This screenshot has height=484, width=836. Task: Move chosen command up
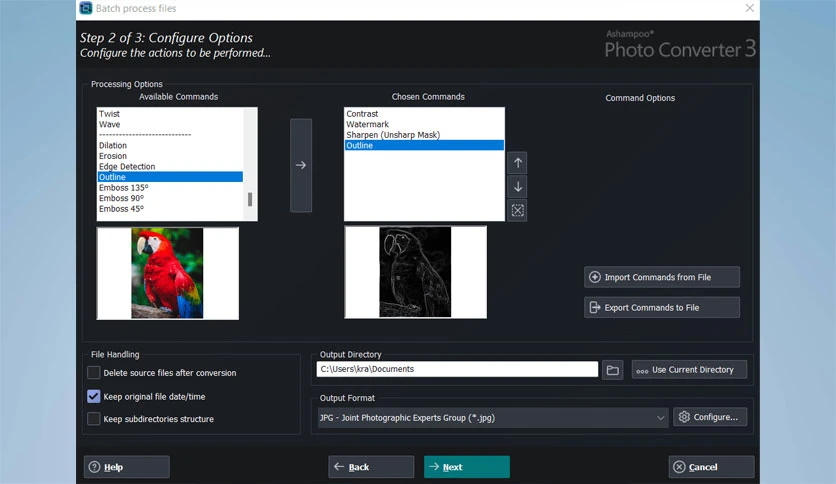[518, 163]
